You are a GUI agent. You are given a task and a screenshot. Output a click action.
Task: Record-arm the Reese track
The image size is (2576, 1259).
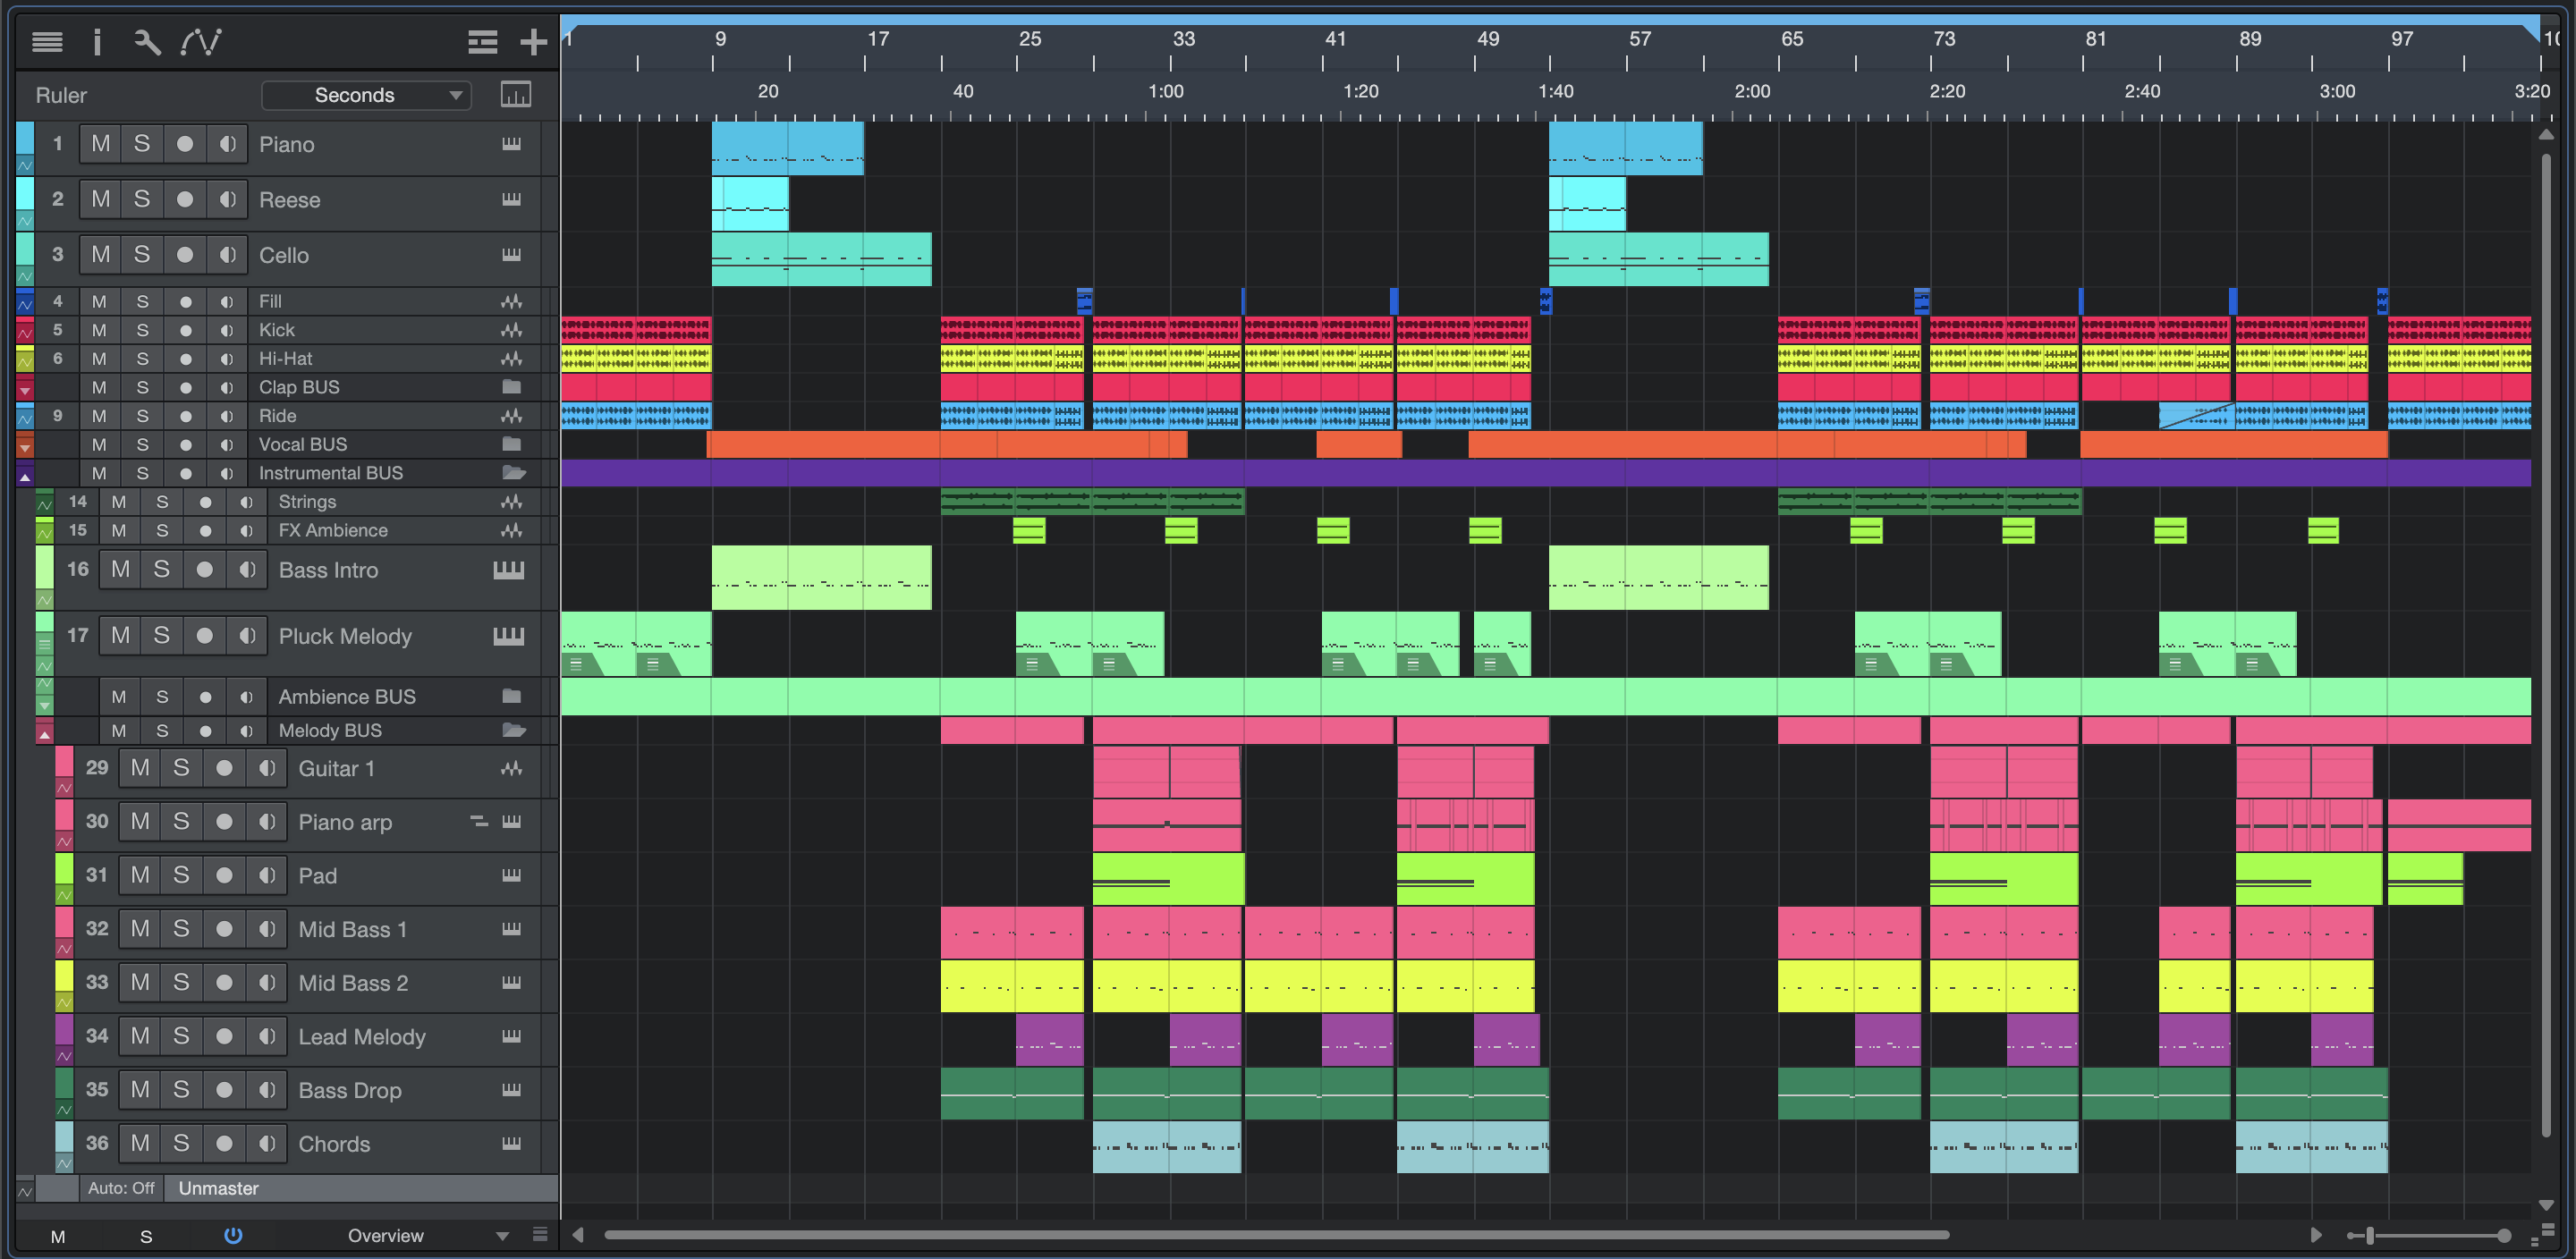point(184,199)
